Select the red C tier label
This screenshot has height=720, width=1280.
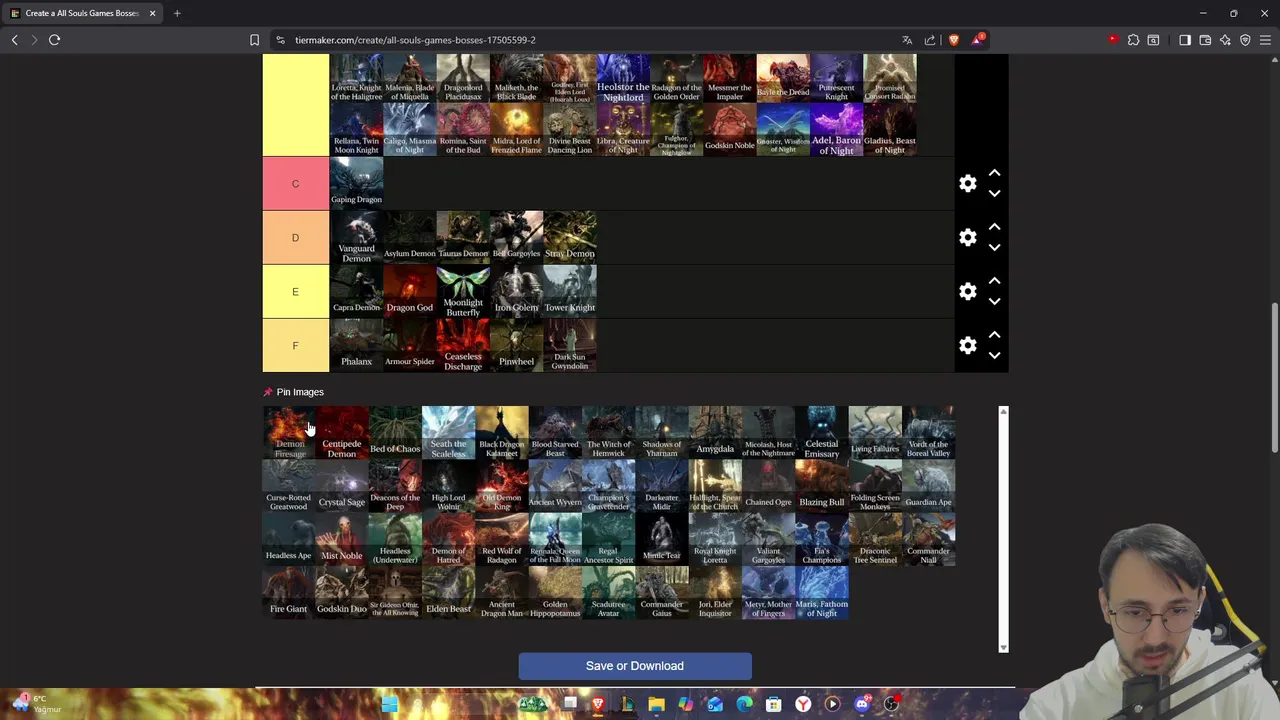pos(295,184)
